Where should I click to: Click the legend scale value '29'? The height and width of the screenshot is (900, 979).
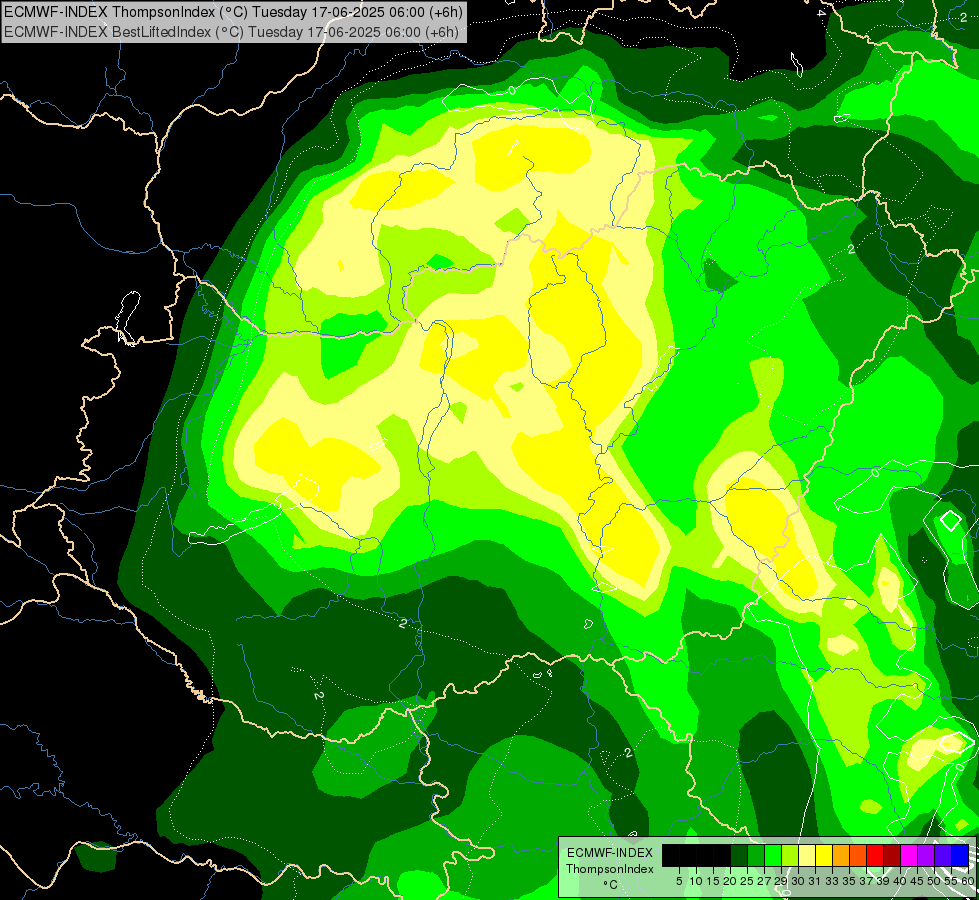tap(781, 881)
